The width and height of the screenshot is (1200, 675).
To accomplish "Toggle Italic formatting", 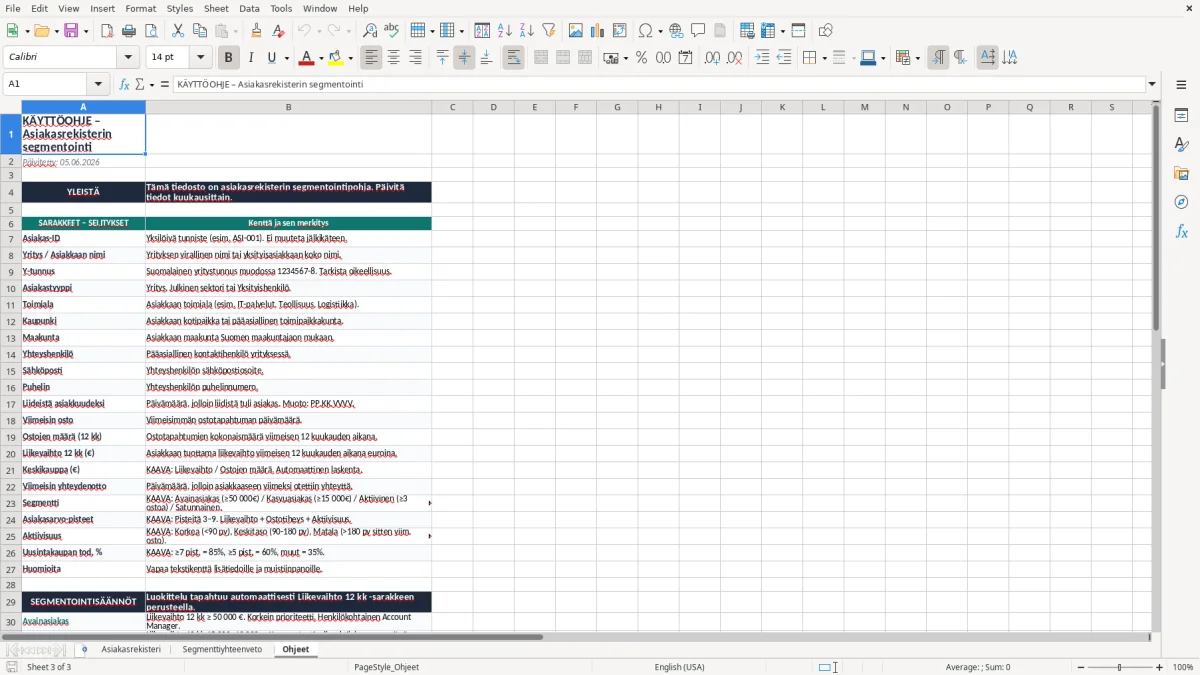I will (250, 58).
